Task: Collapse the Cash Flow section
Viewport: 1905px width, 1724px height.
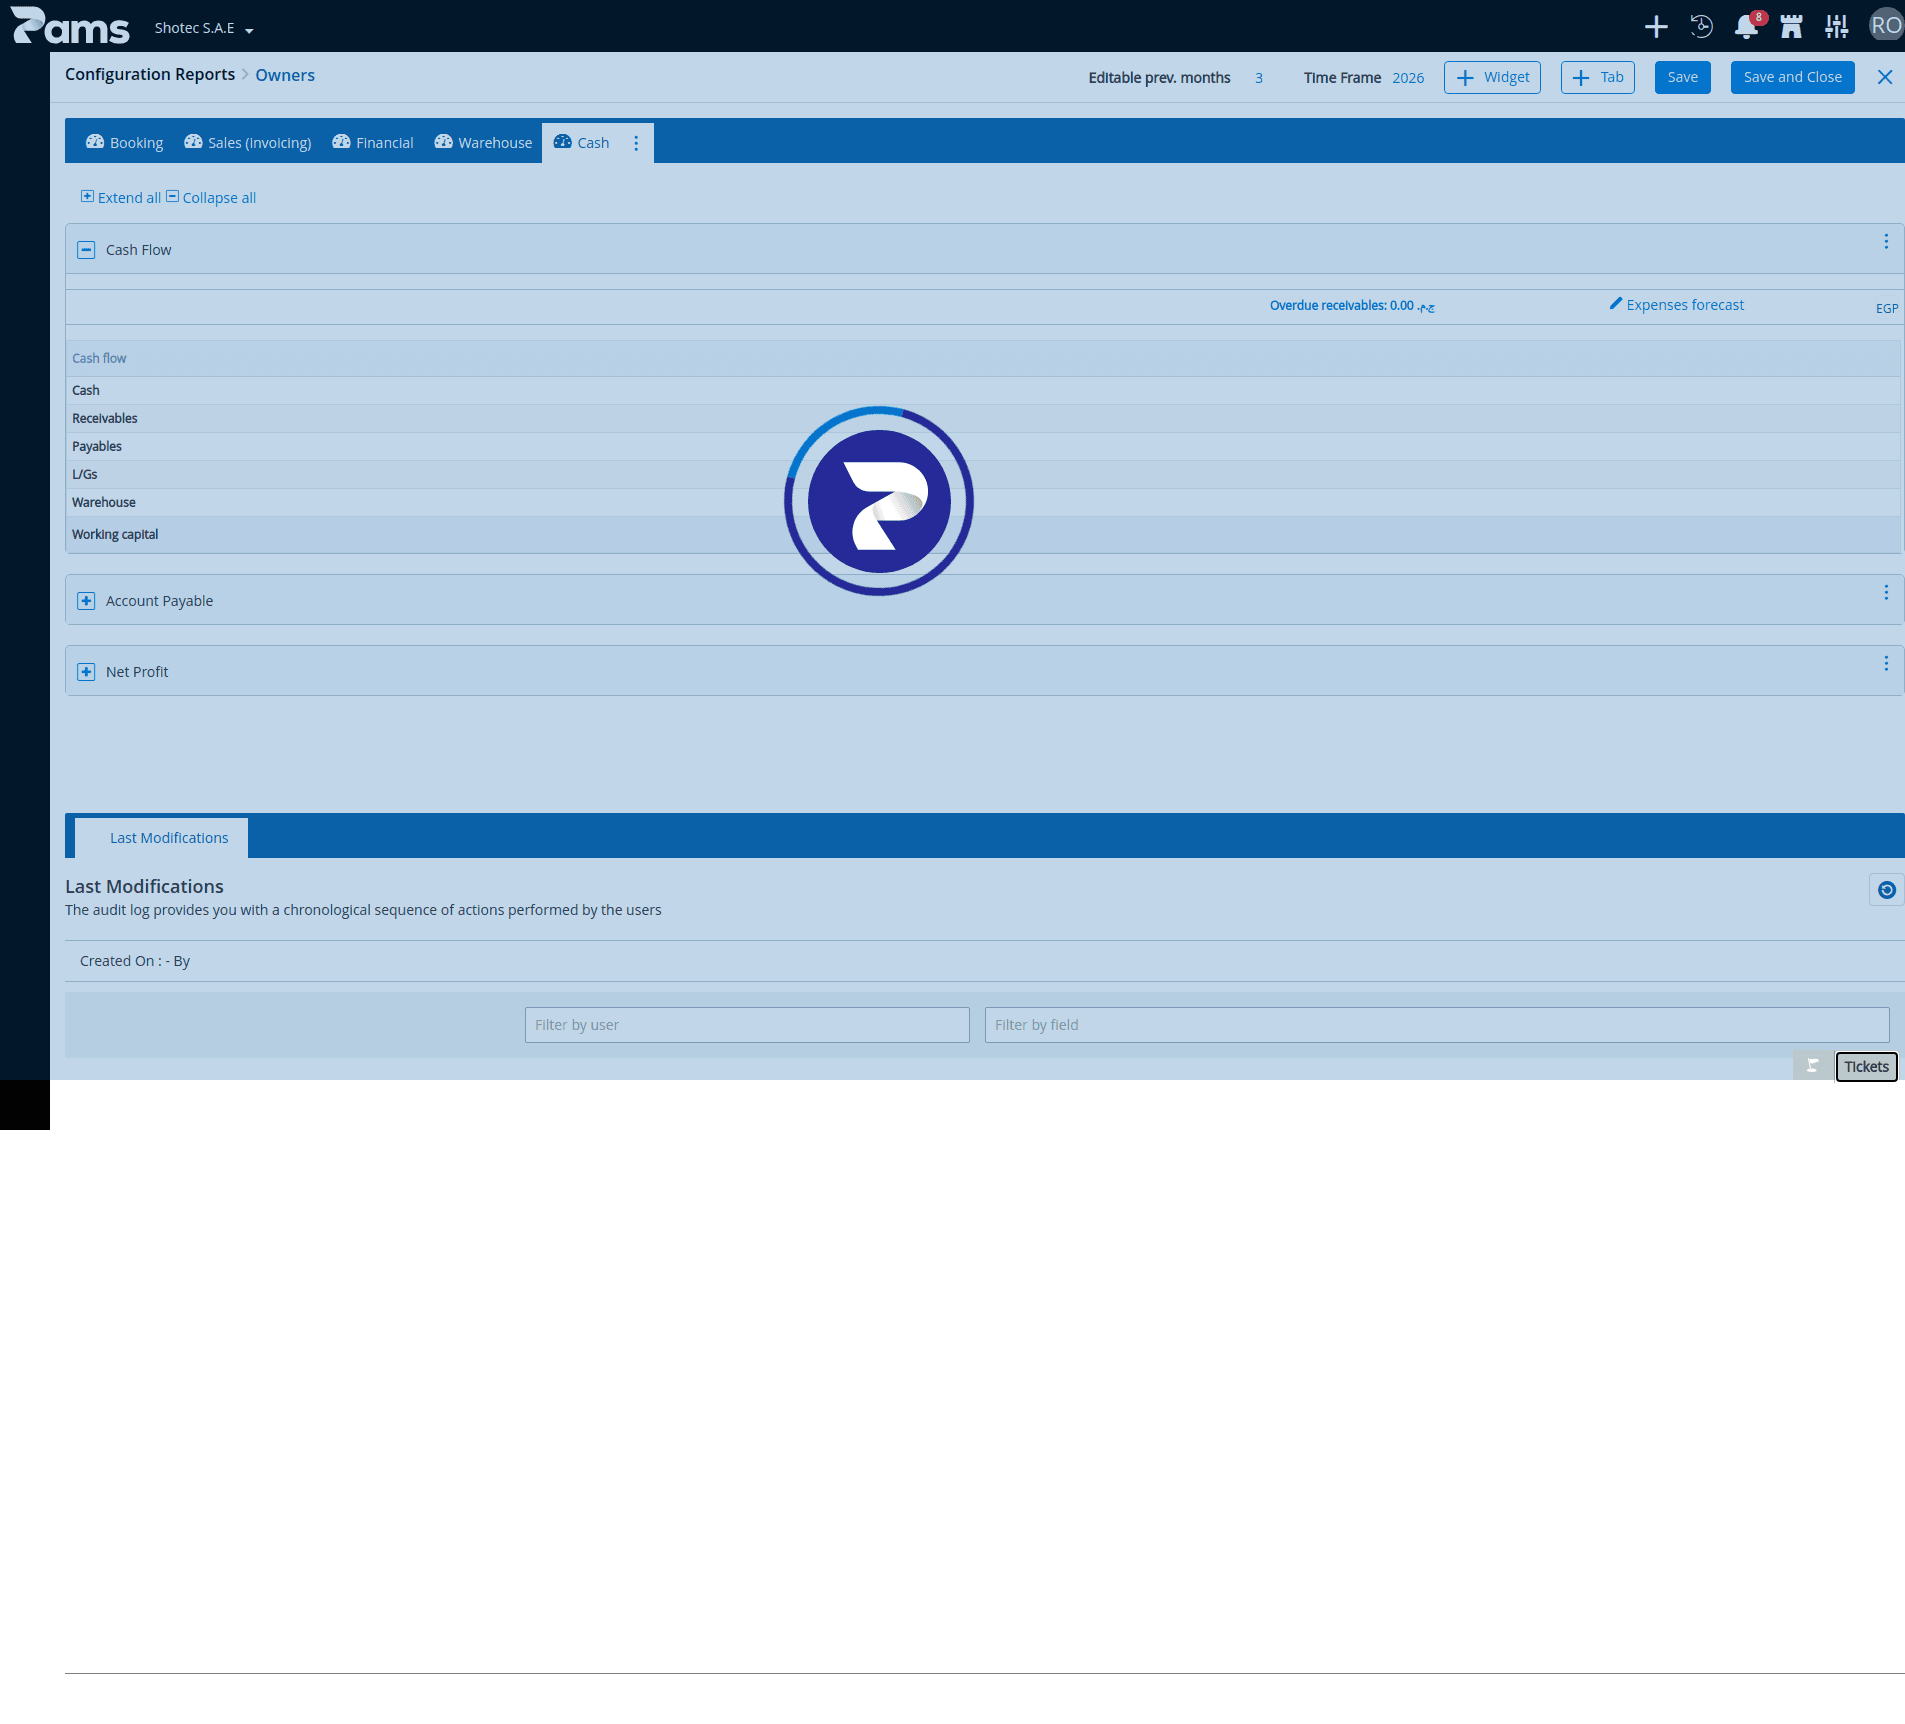Action: coord(86,250)
